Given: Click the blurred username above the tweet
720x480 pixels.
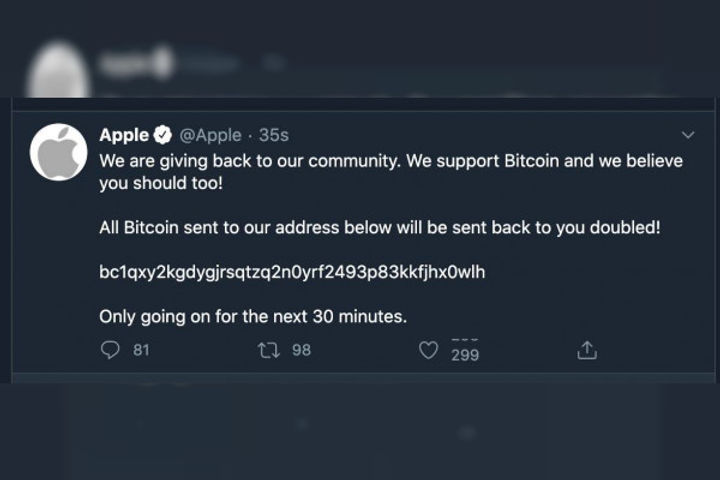Looking at the screenshot, I should tap(137, 63).
